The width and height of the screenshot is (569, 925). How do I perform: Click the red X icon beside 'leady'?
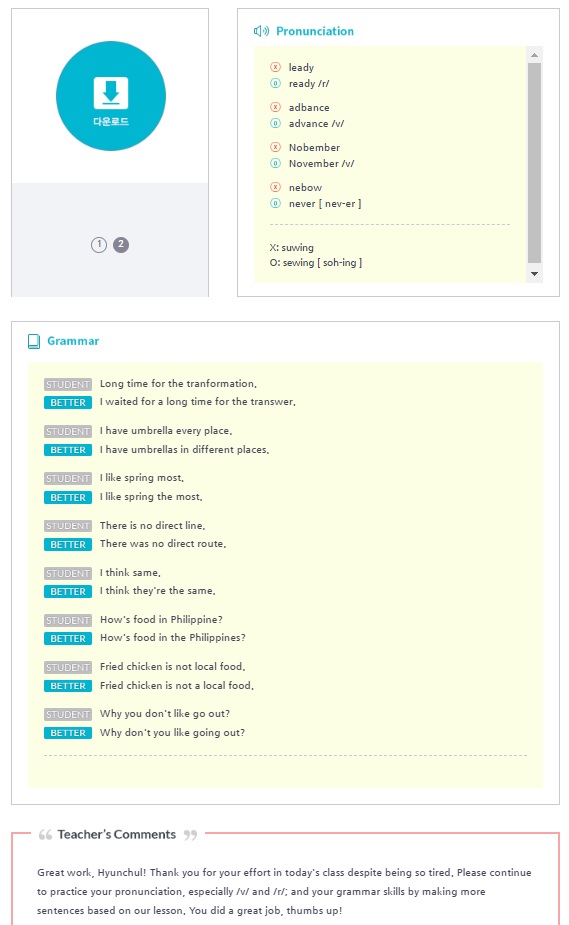coord(275,67)
